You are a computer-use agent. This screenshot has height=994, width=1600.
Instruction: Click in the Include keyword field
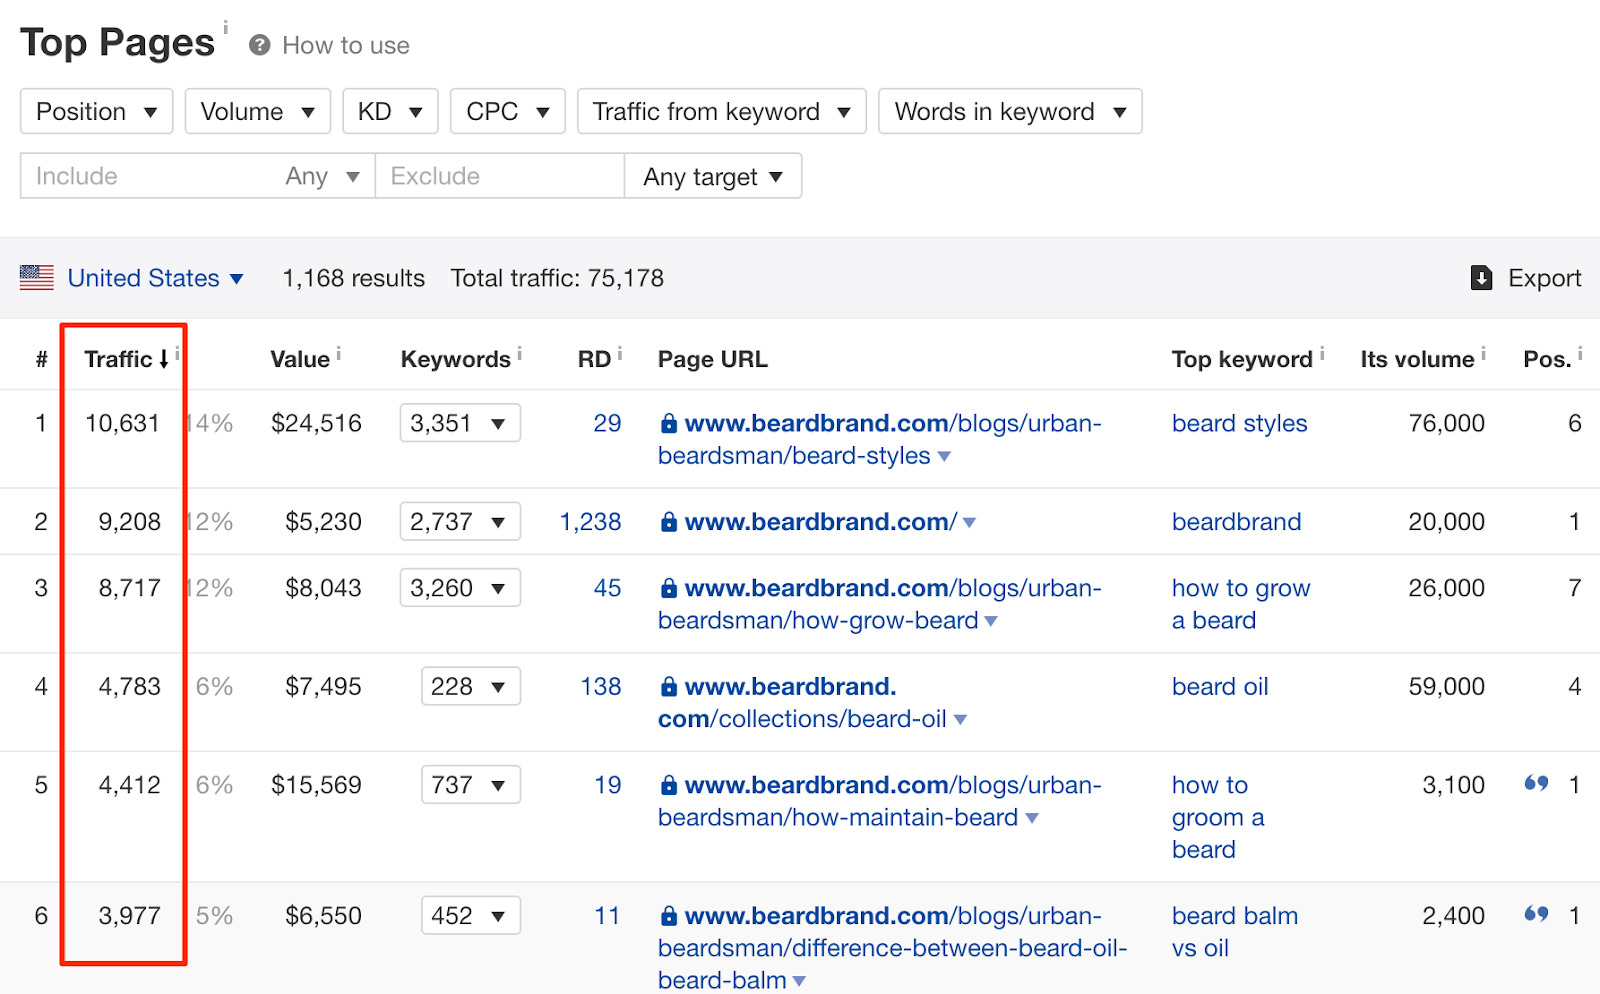tap(148, 176)
